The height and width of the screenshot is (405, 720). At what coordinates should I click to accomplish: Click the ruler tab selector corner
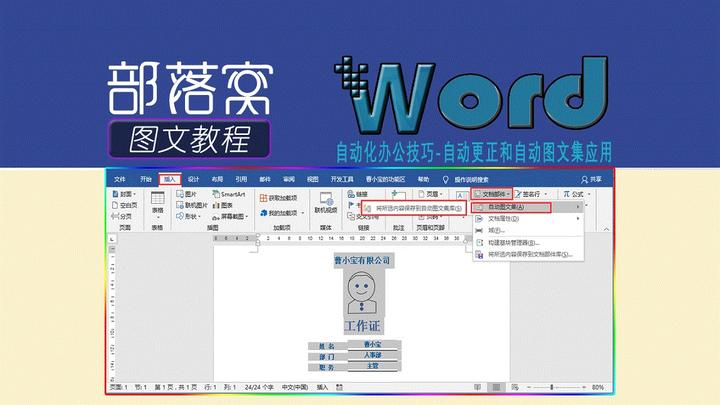click(x=112, y=239)
